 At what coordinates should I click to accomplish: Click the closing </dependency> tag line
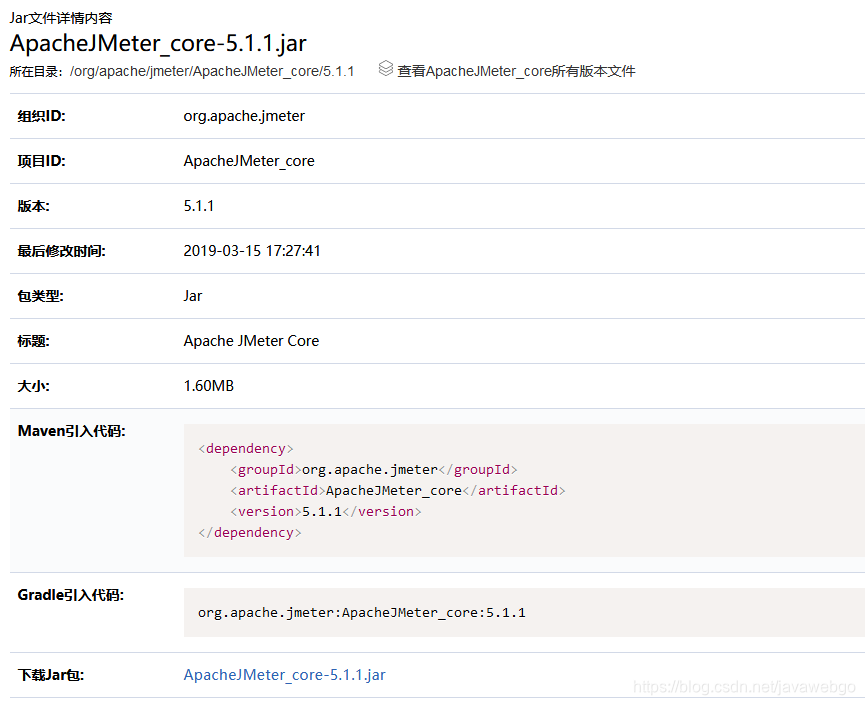coord(249,532)
